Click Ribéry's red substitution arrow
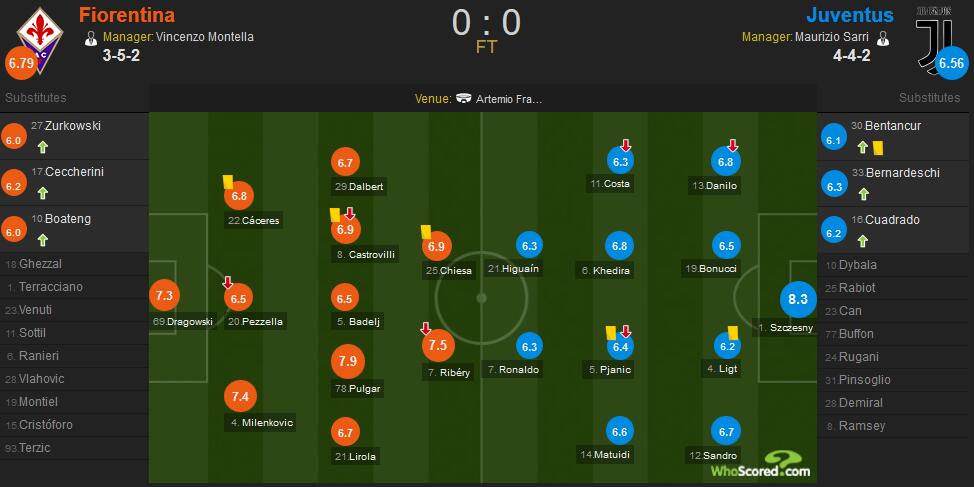974x487 pixels. [x=426, y=328]
